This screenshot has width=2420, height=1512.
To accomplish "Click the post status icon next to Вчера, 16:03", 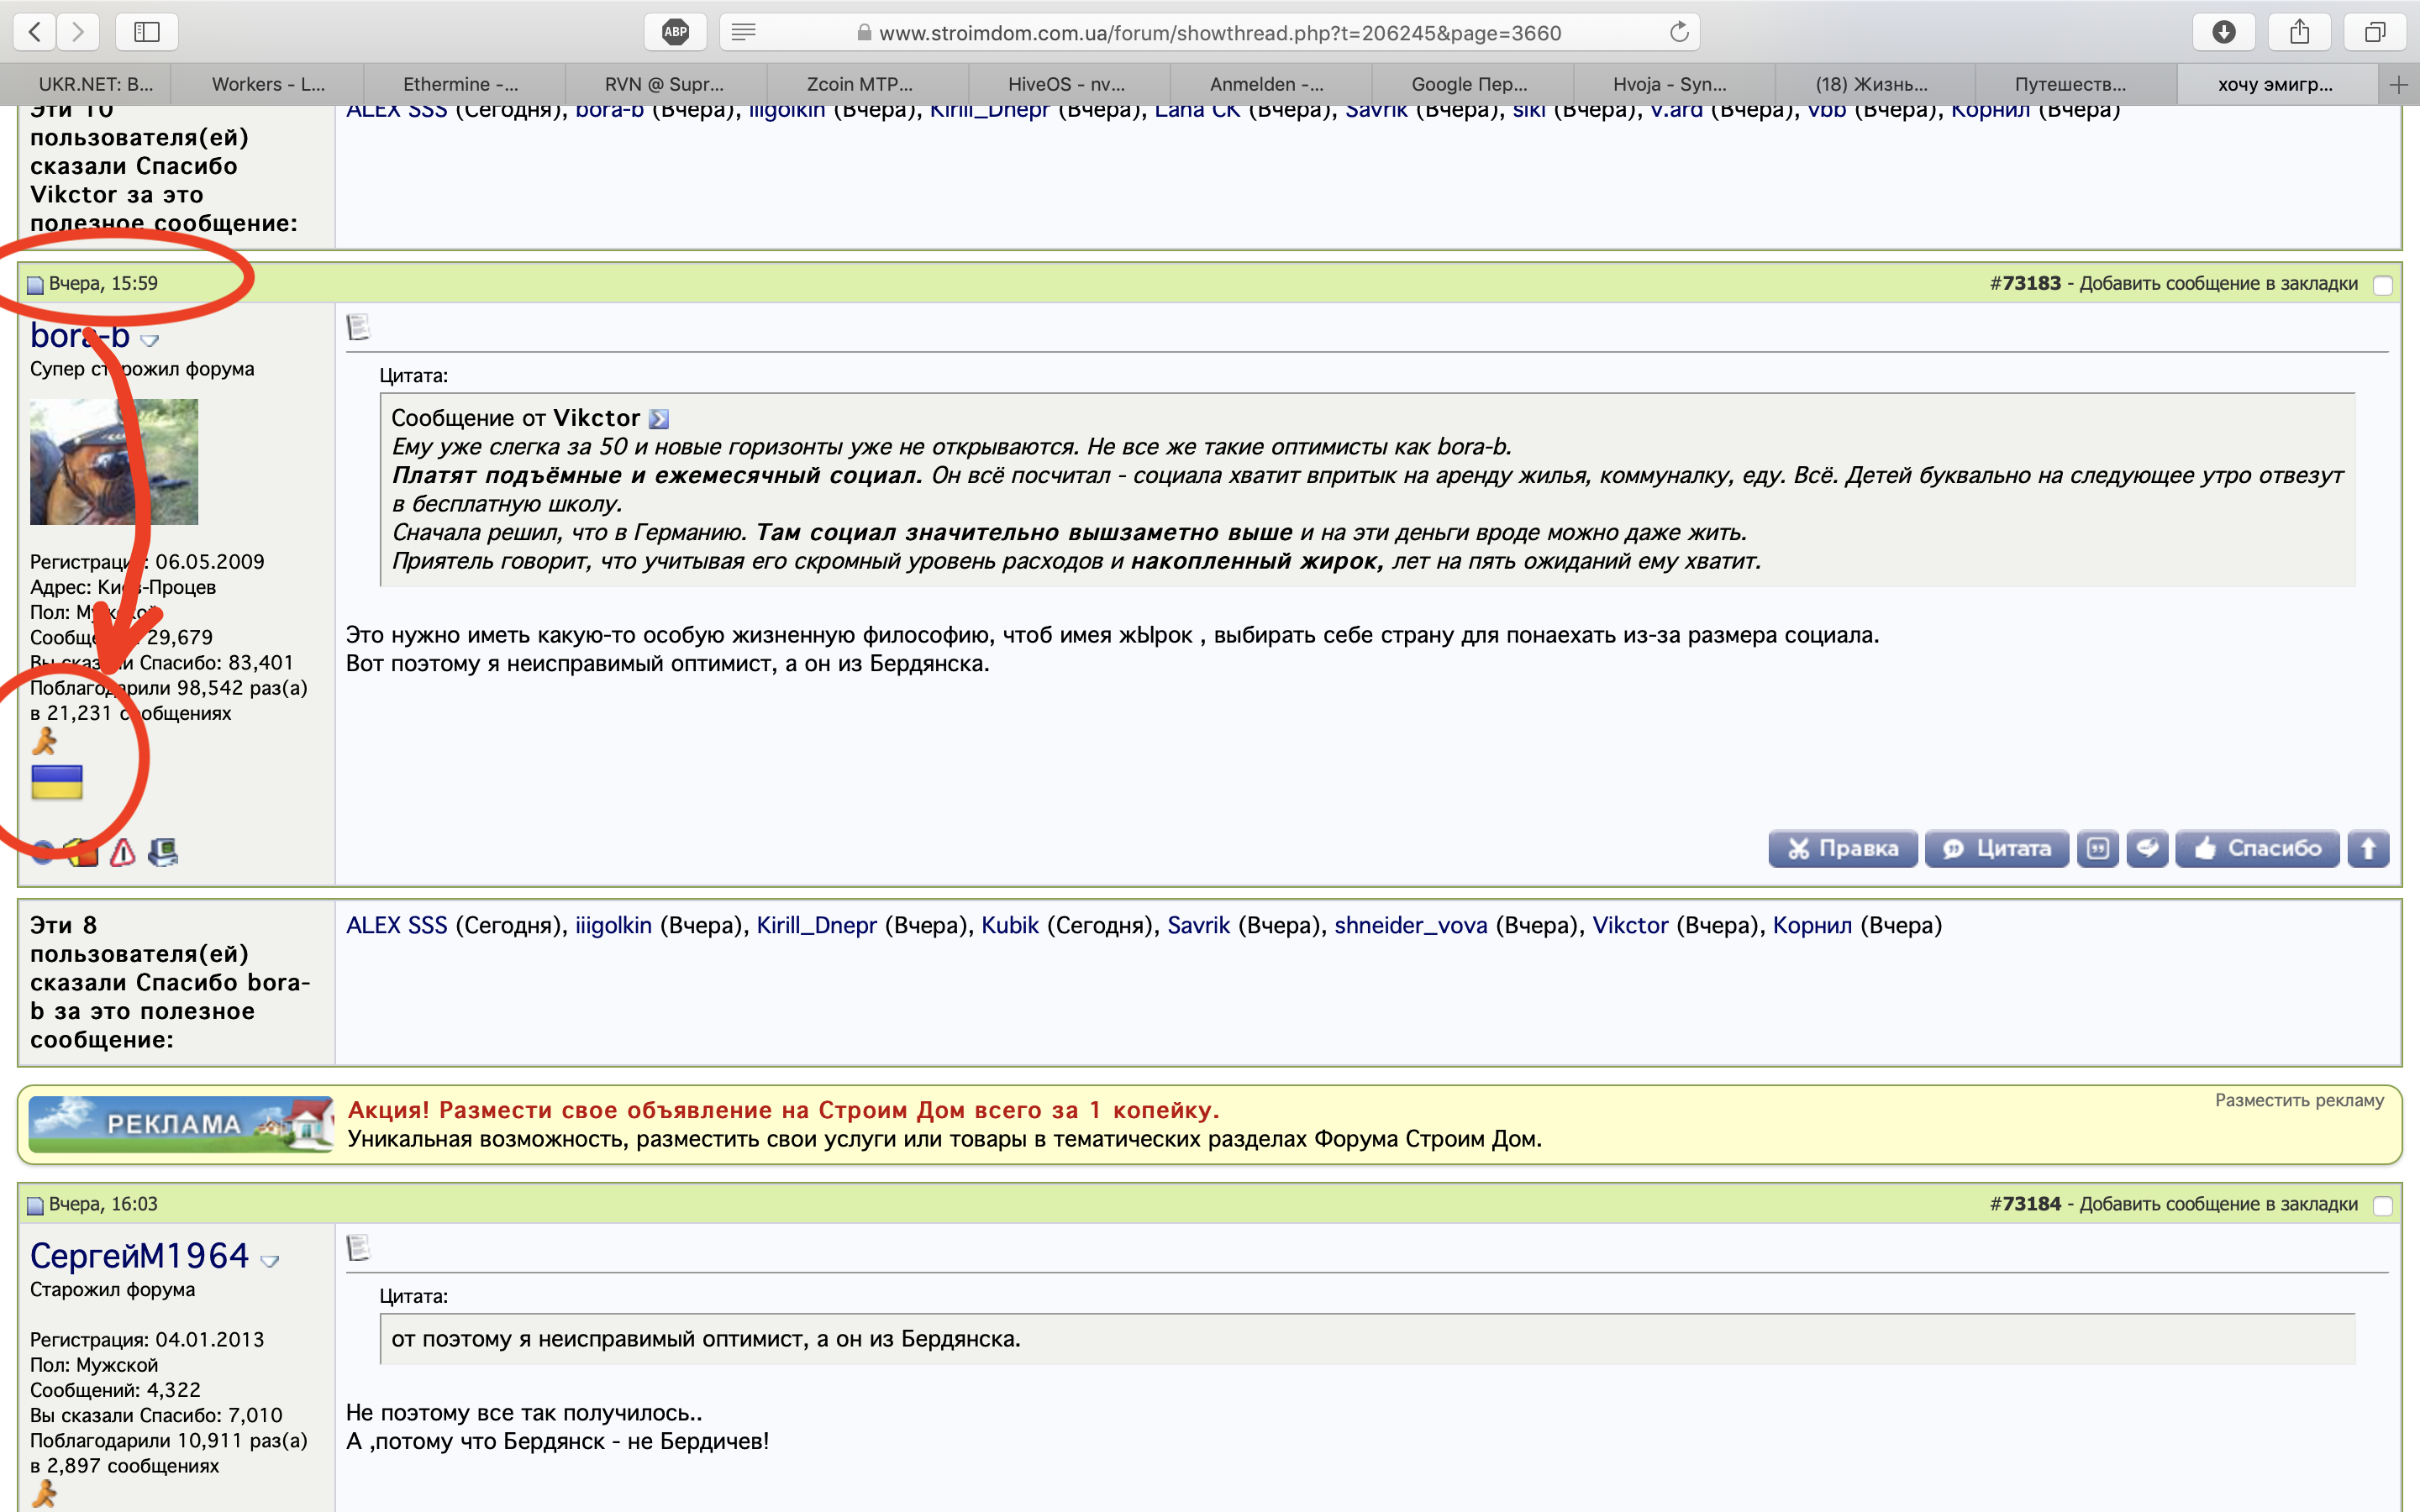I will [x=35, y=1205].
